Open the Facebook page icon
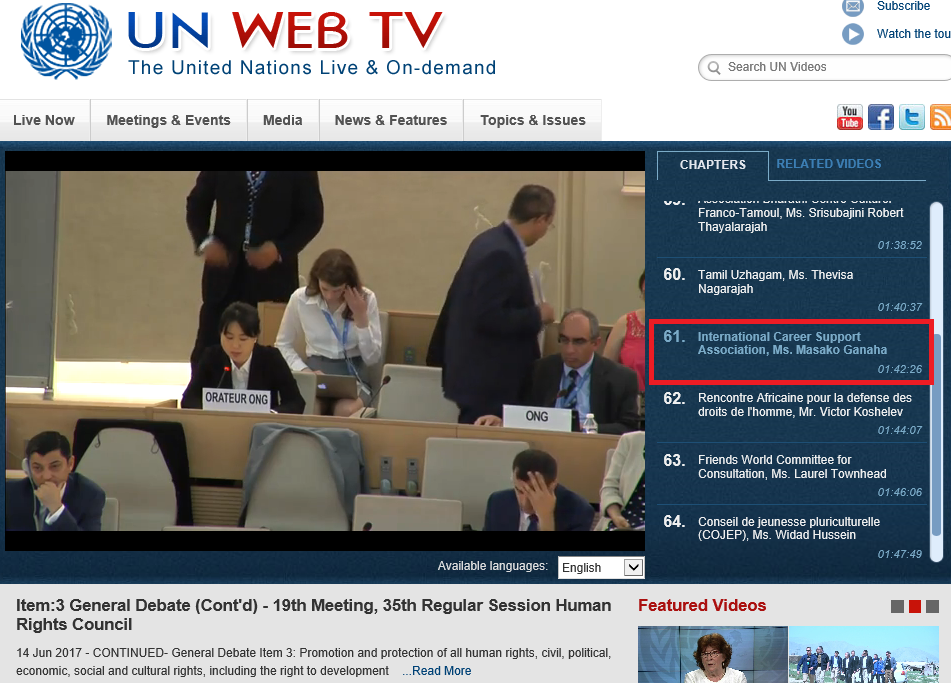This screenshot has height=683, width=951. 881,117
